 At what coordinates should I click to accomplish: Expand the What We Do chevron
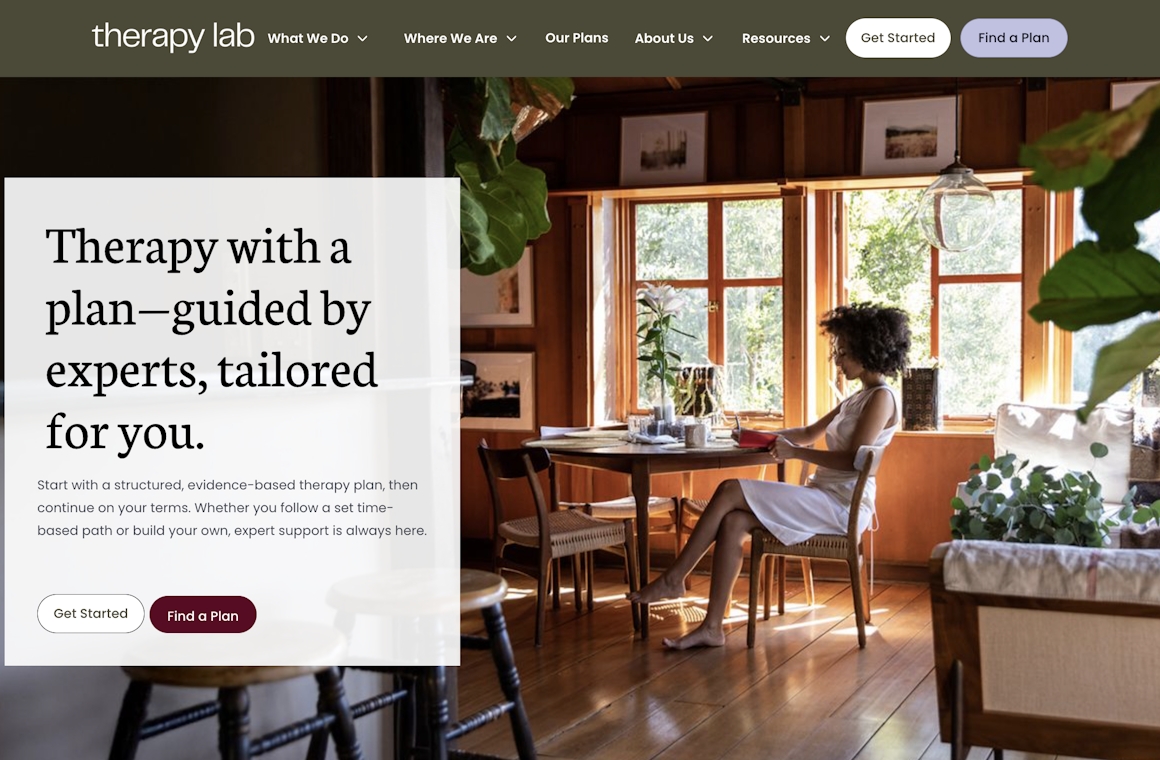coord(362,38)
